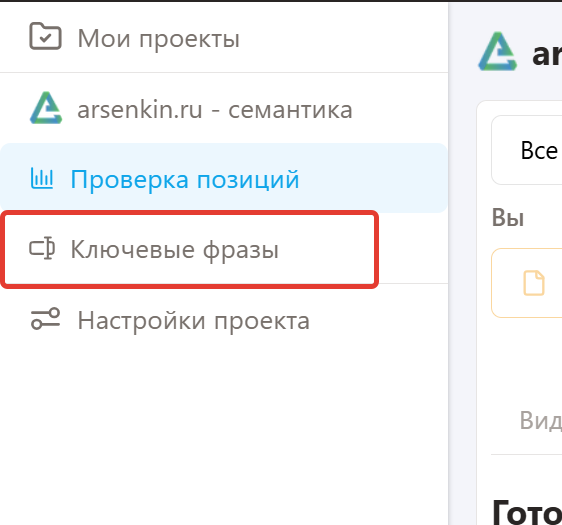The width and height of the screenshot is (562, 525).
Task: Open the Проверка позиций section
Action: [185, 179]
